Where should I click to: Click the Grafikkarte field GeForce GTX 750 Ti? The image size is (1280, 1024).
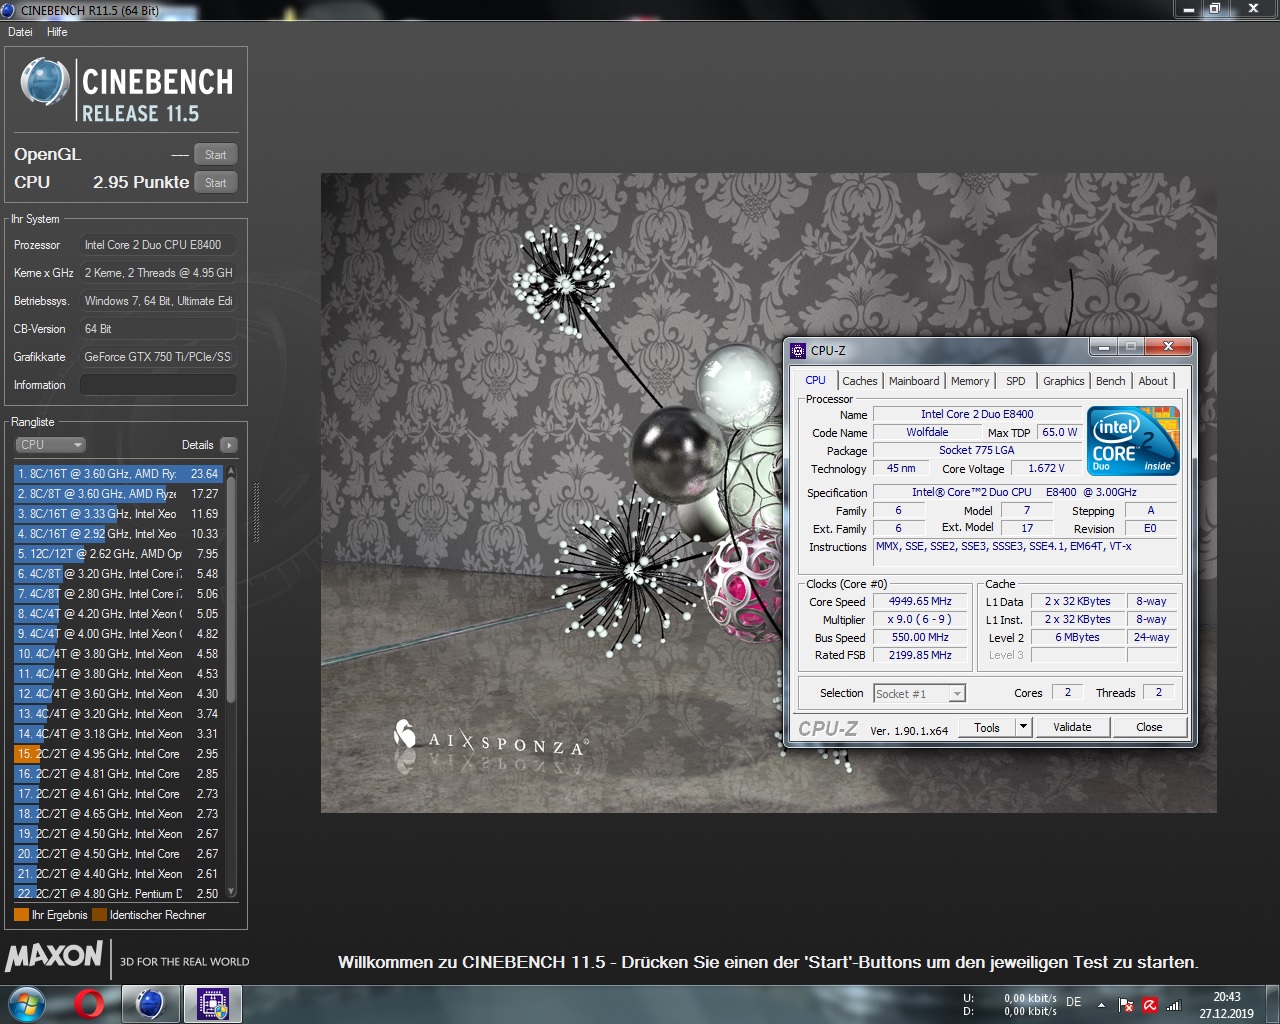(x=158, y=357)
